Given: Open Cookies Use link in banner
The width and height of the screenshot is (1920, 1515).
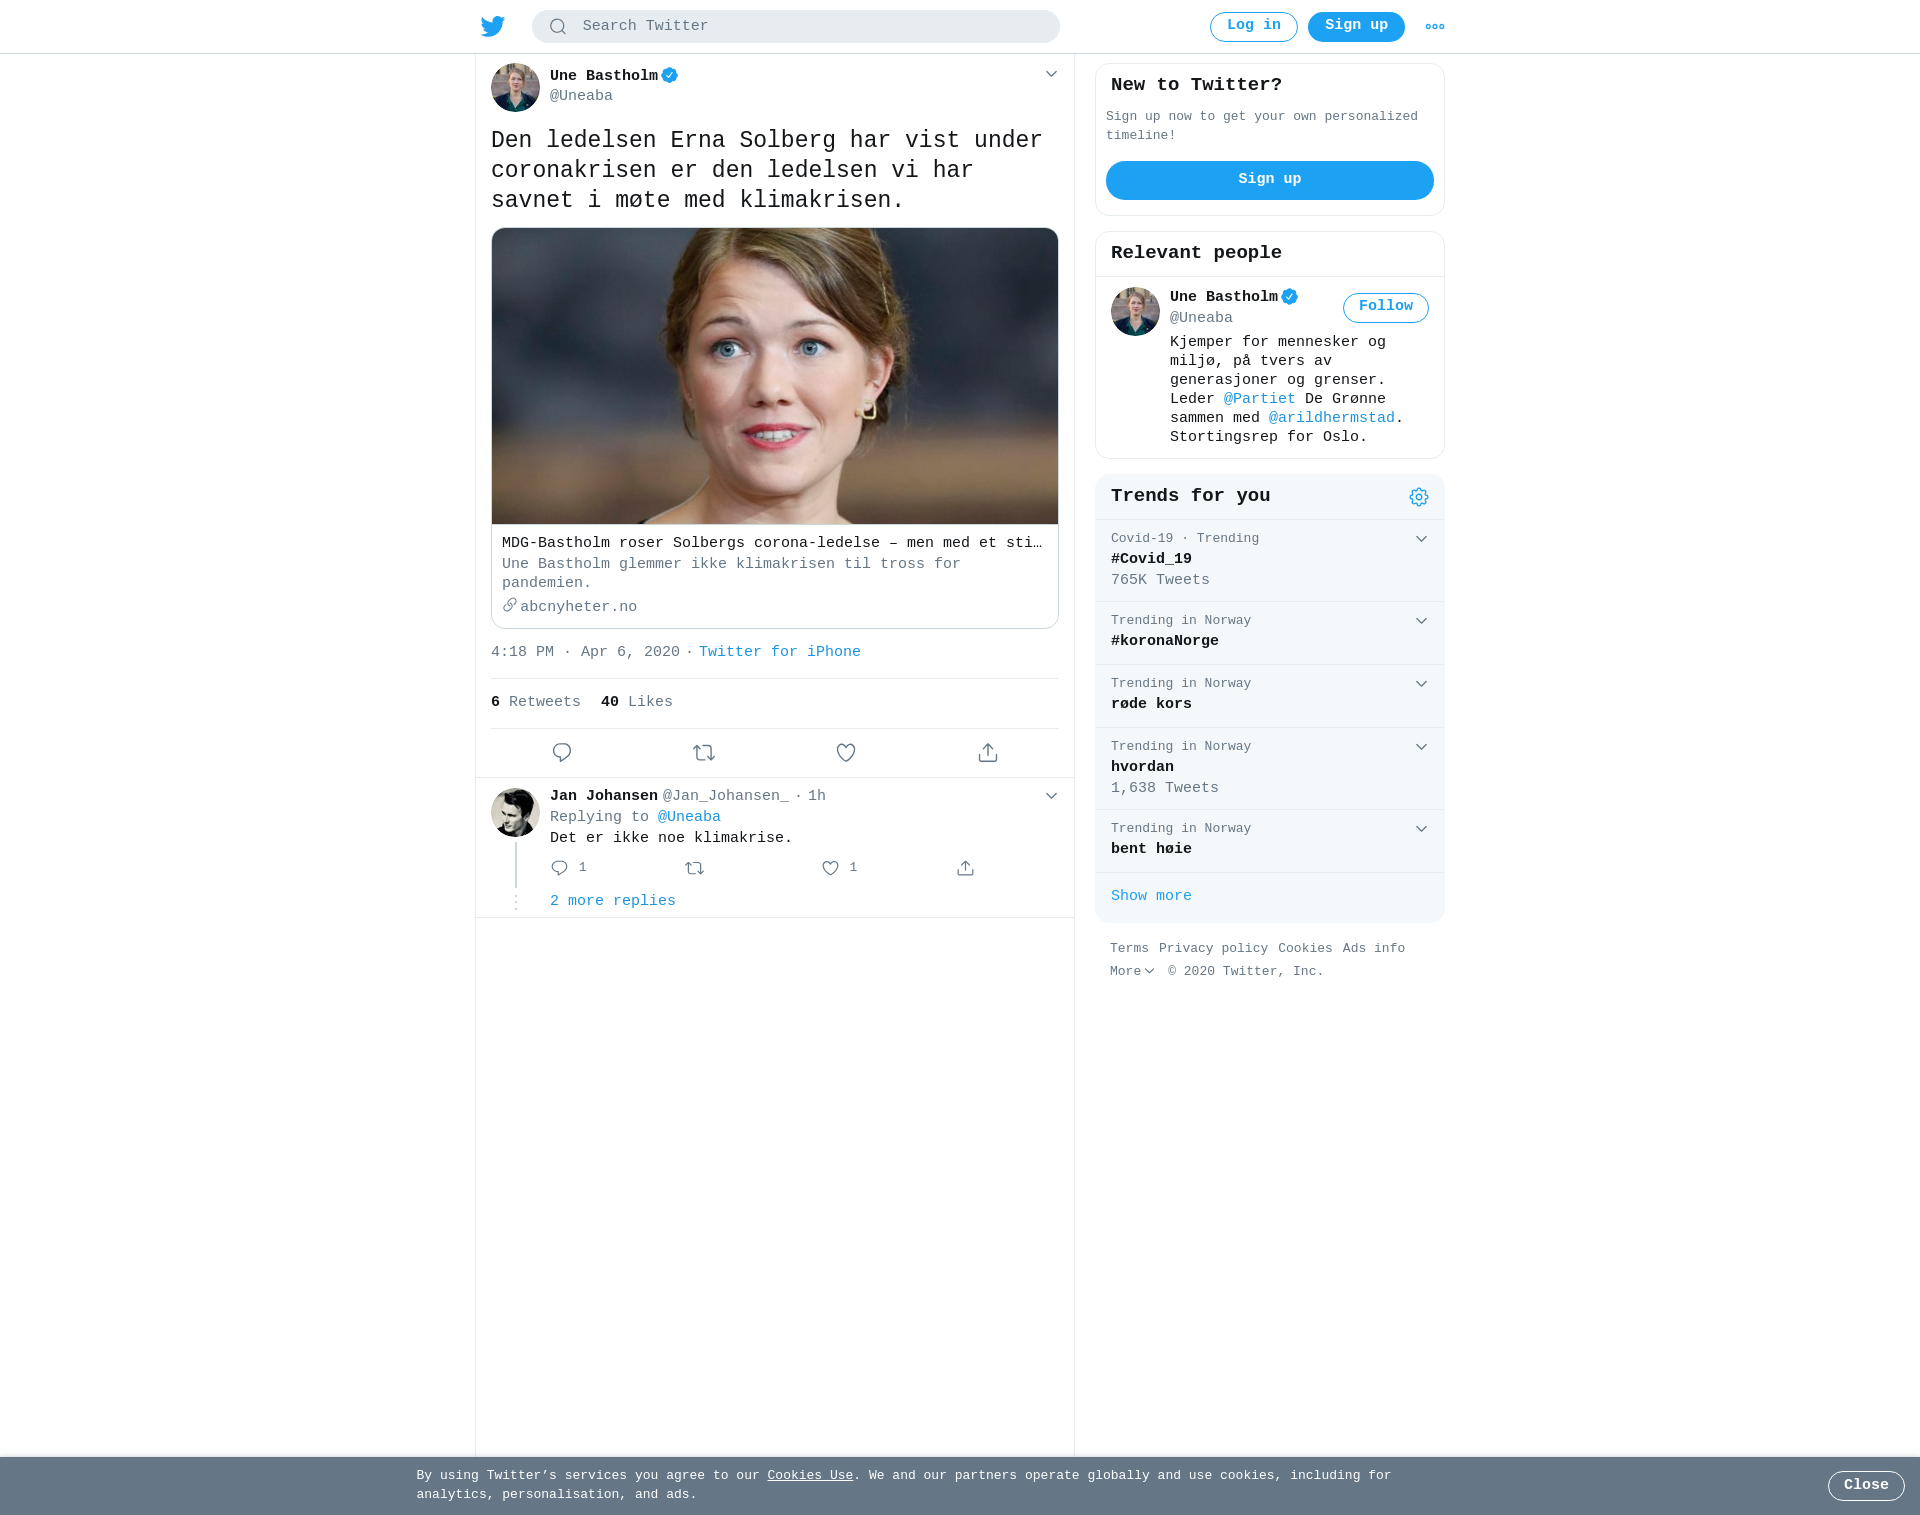Looking at the screenshot, I should 810,1476.
